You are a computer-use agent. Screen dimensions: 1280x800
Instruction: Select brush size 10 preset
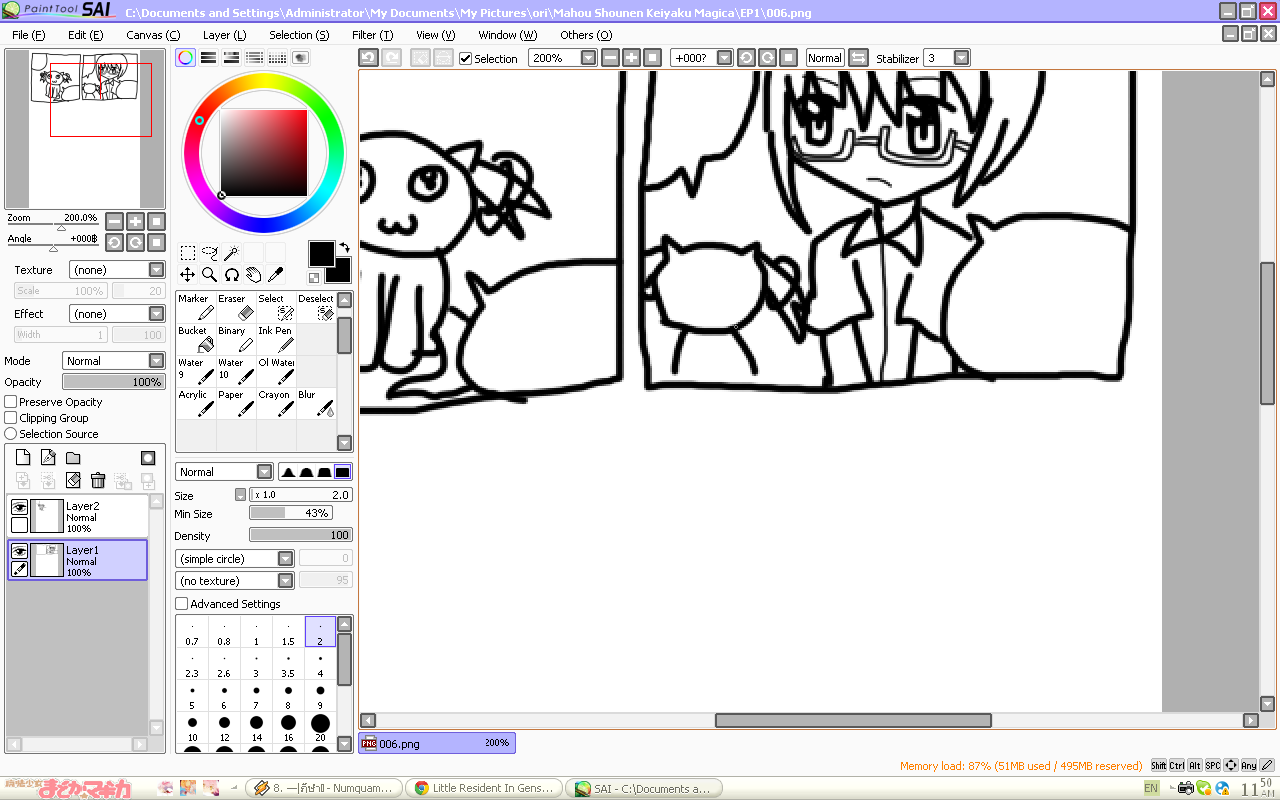(x=192, y=729)
